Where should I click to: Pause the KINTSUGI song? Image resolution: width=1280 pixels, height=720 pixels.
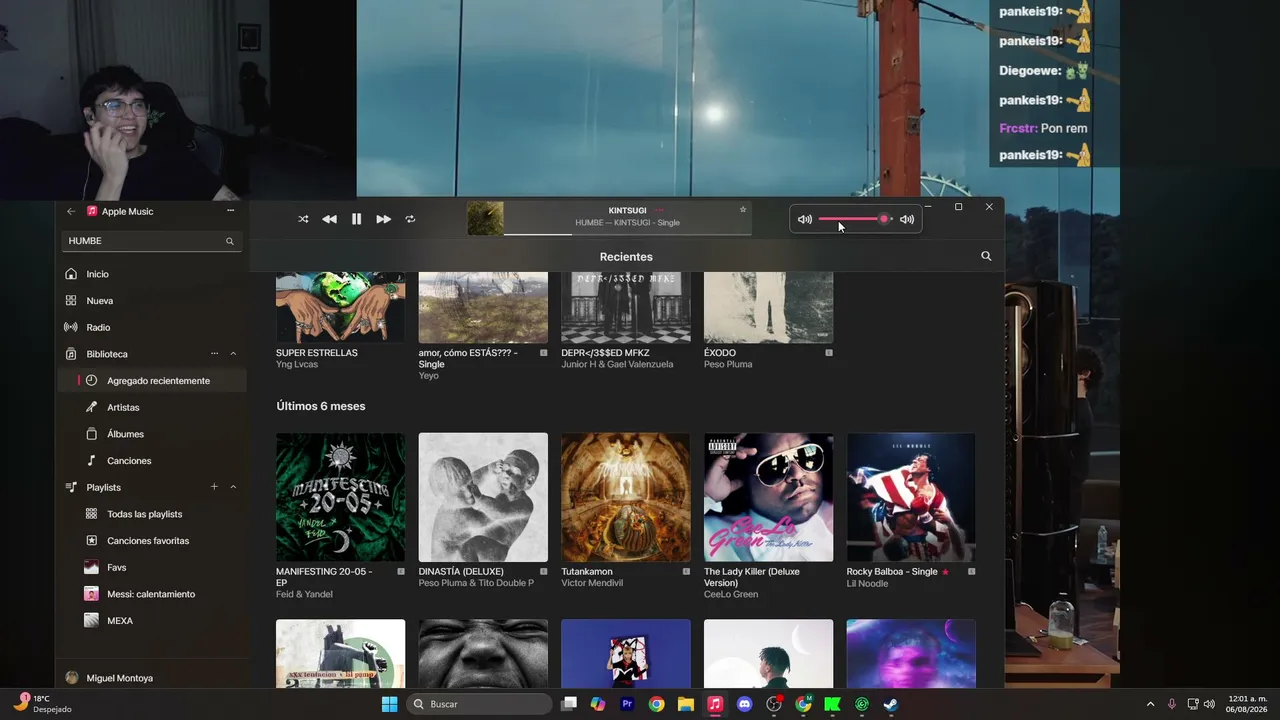tap(356, 219)
